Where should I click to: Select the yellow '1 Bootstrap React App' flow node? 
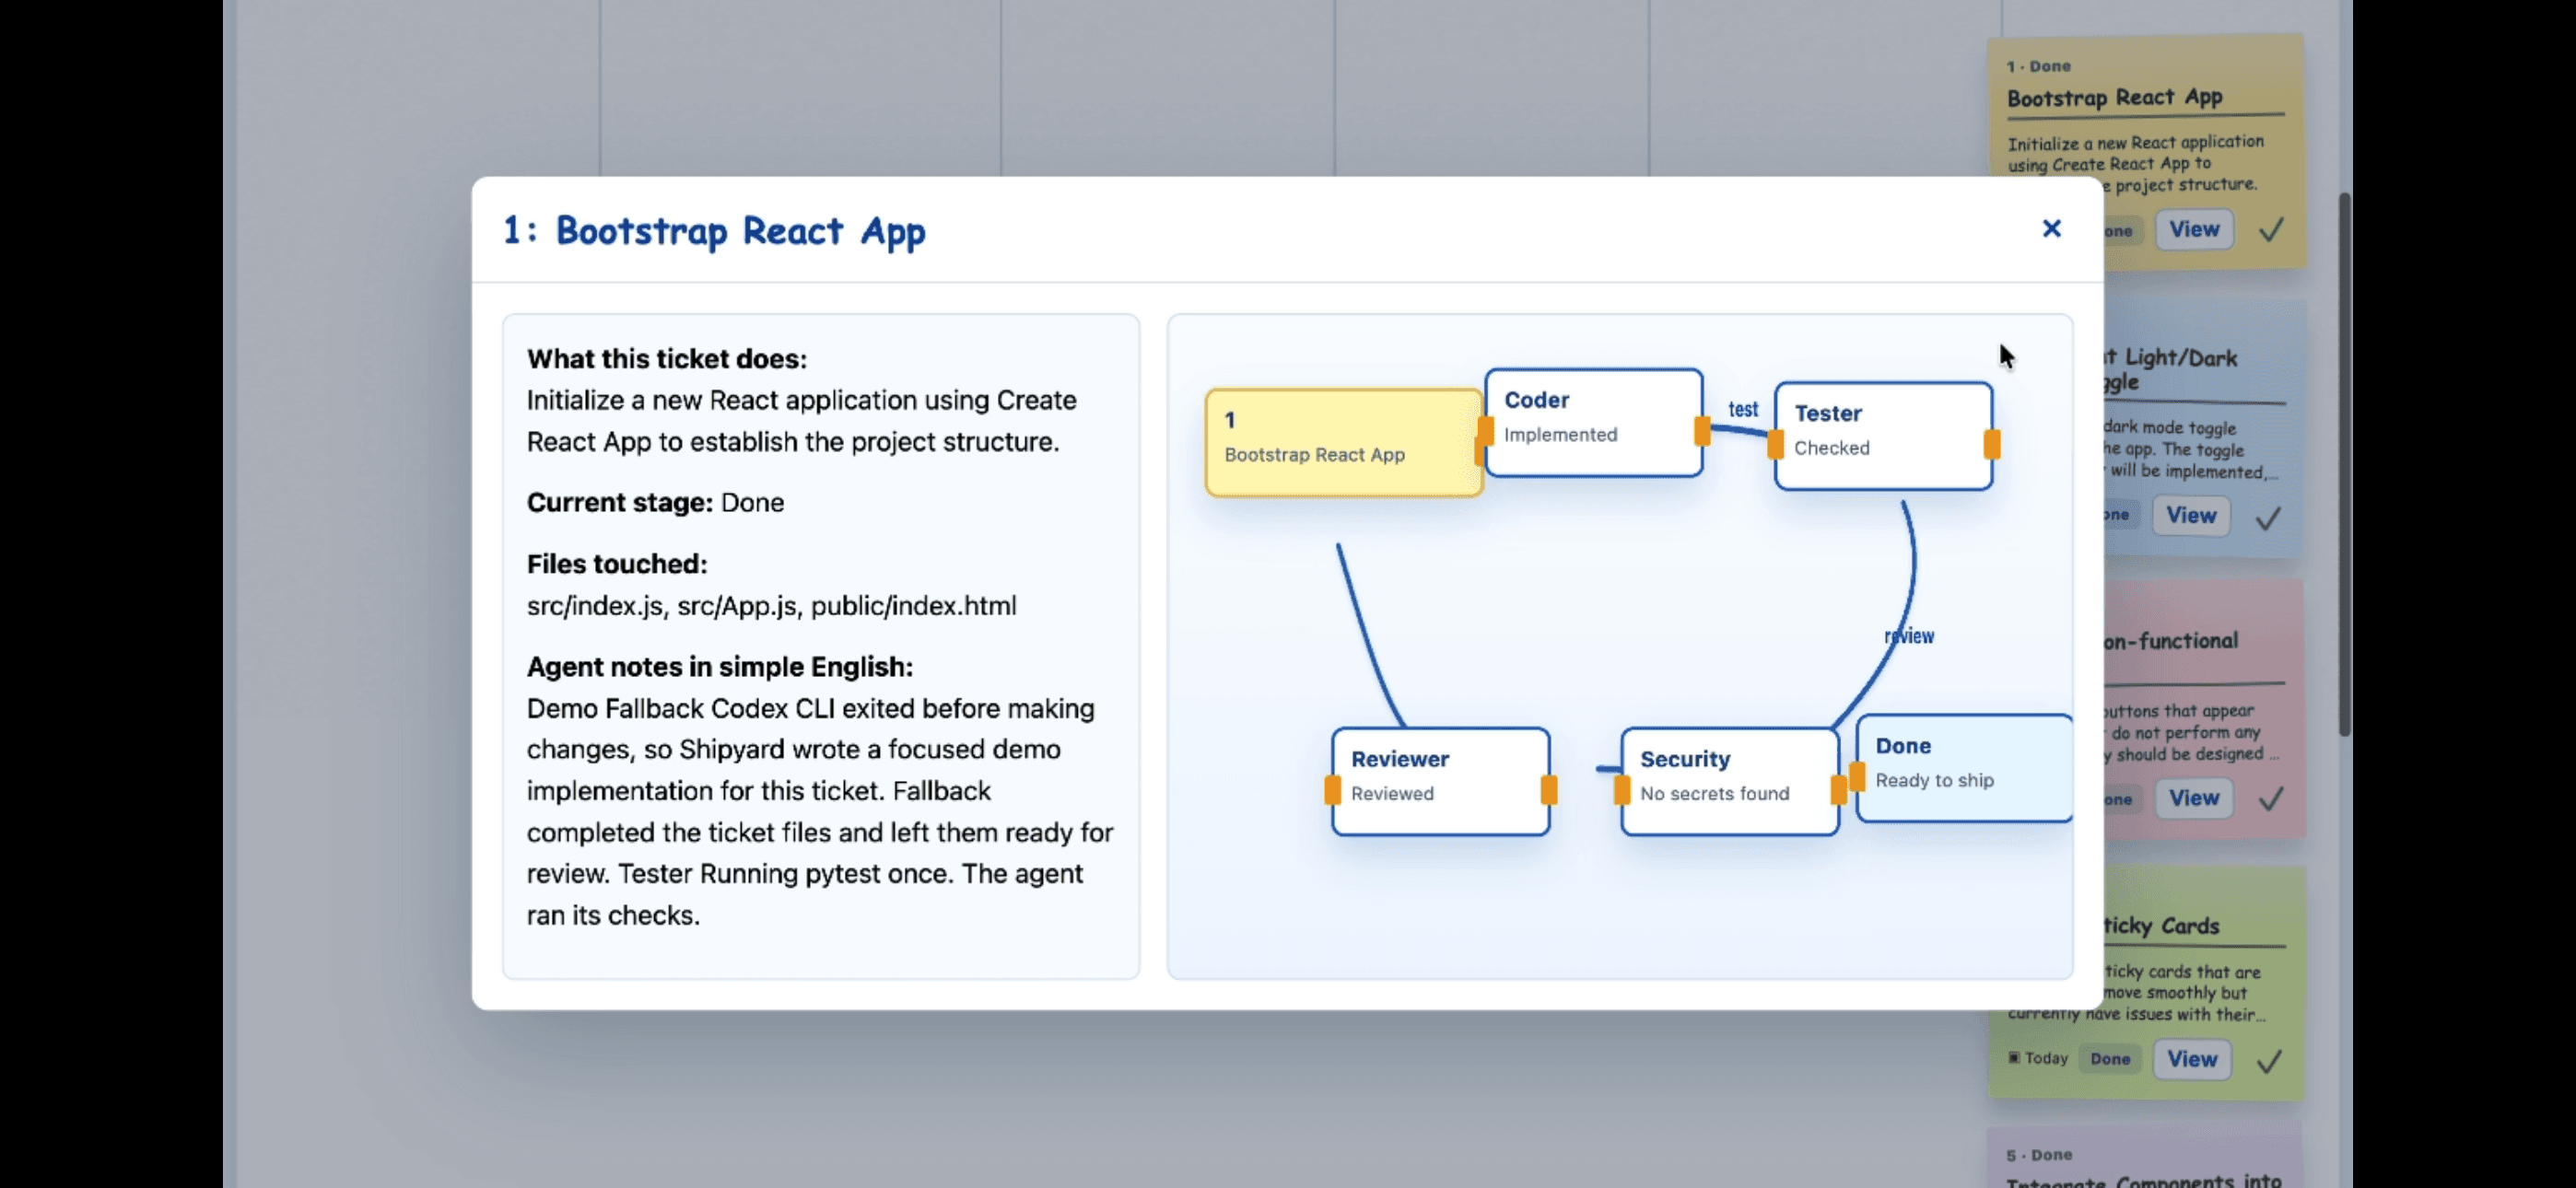coord(1344,442)
